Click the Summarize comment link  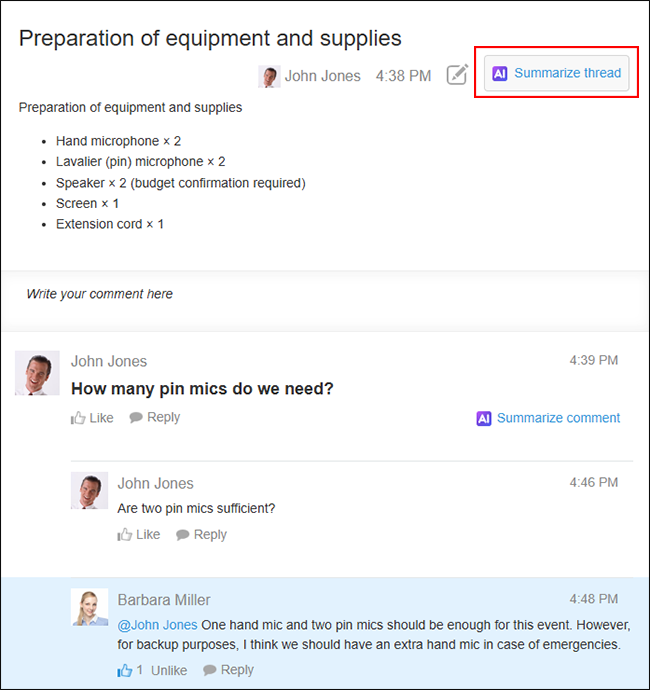point(558,418)
